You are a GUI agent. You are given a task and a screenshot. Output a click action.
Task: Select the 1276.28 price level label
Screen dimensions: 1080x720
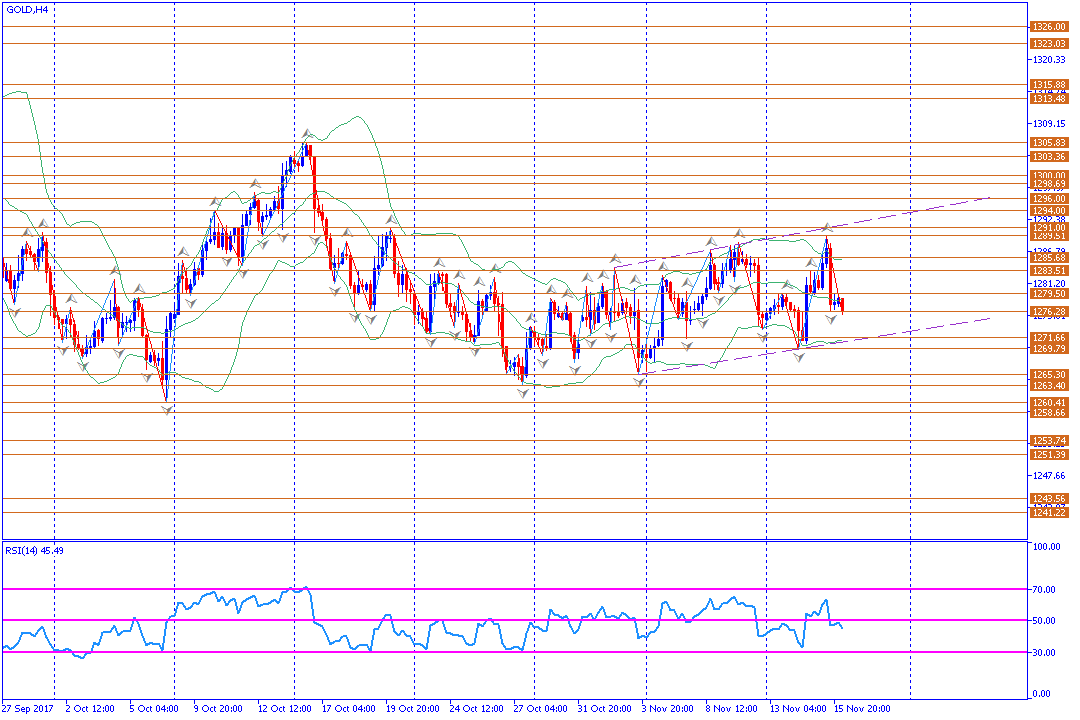[1049, 312]
